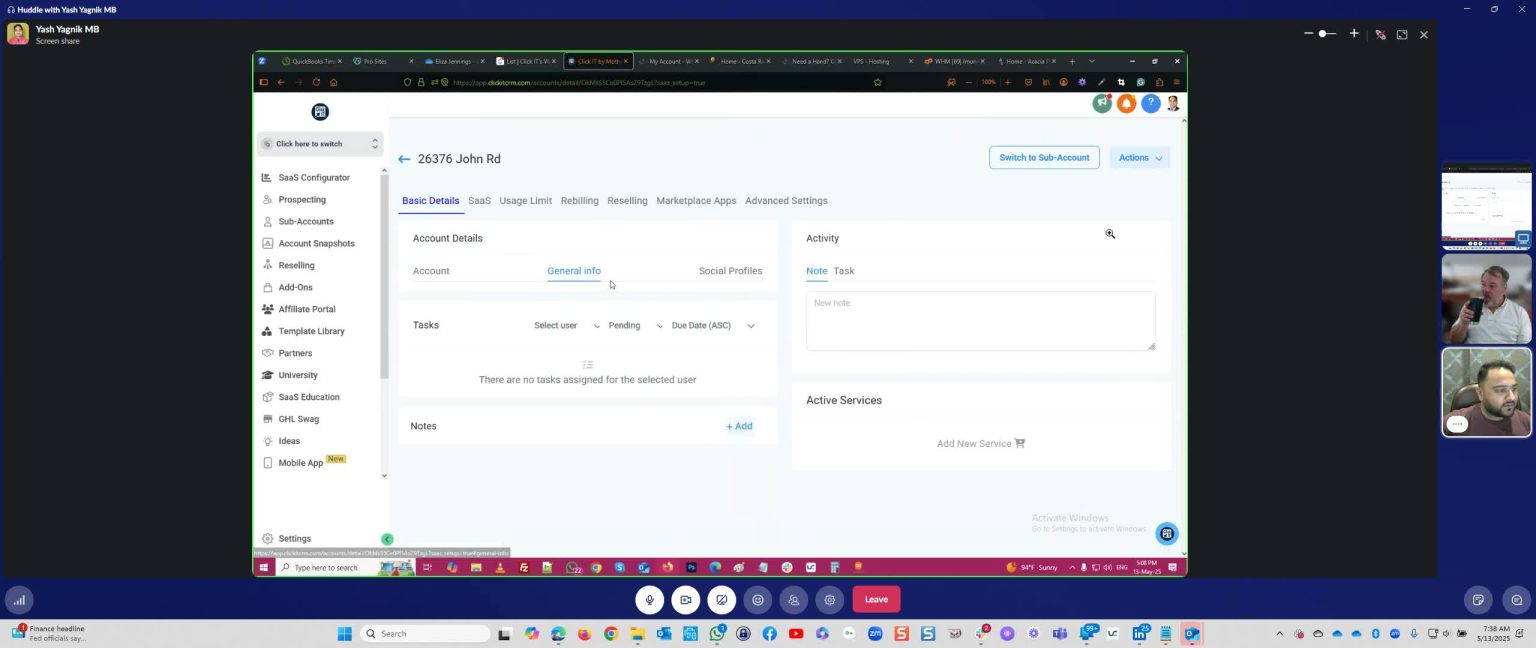Select Account under Account Details
Image resolution: width=1536 pixels, height=648 pixels.
(431, 271)
